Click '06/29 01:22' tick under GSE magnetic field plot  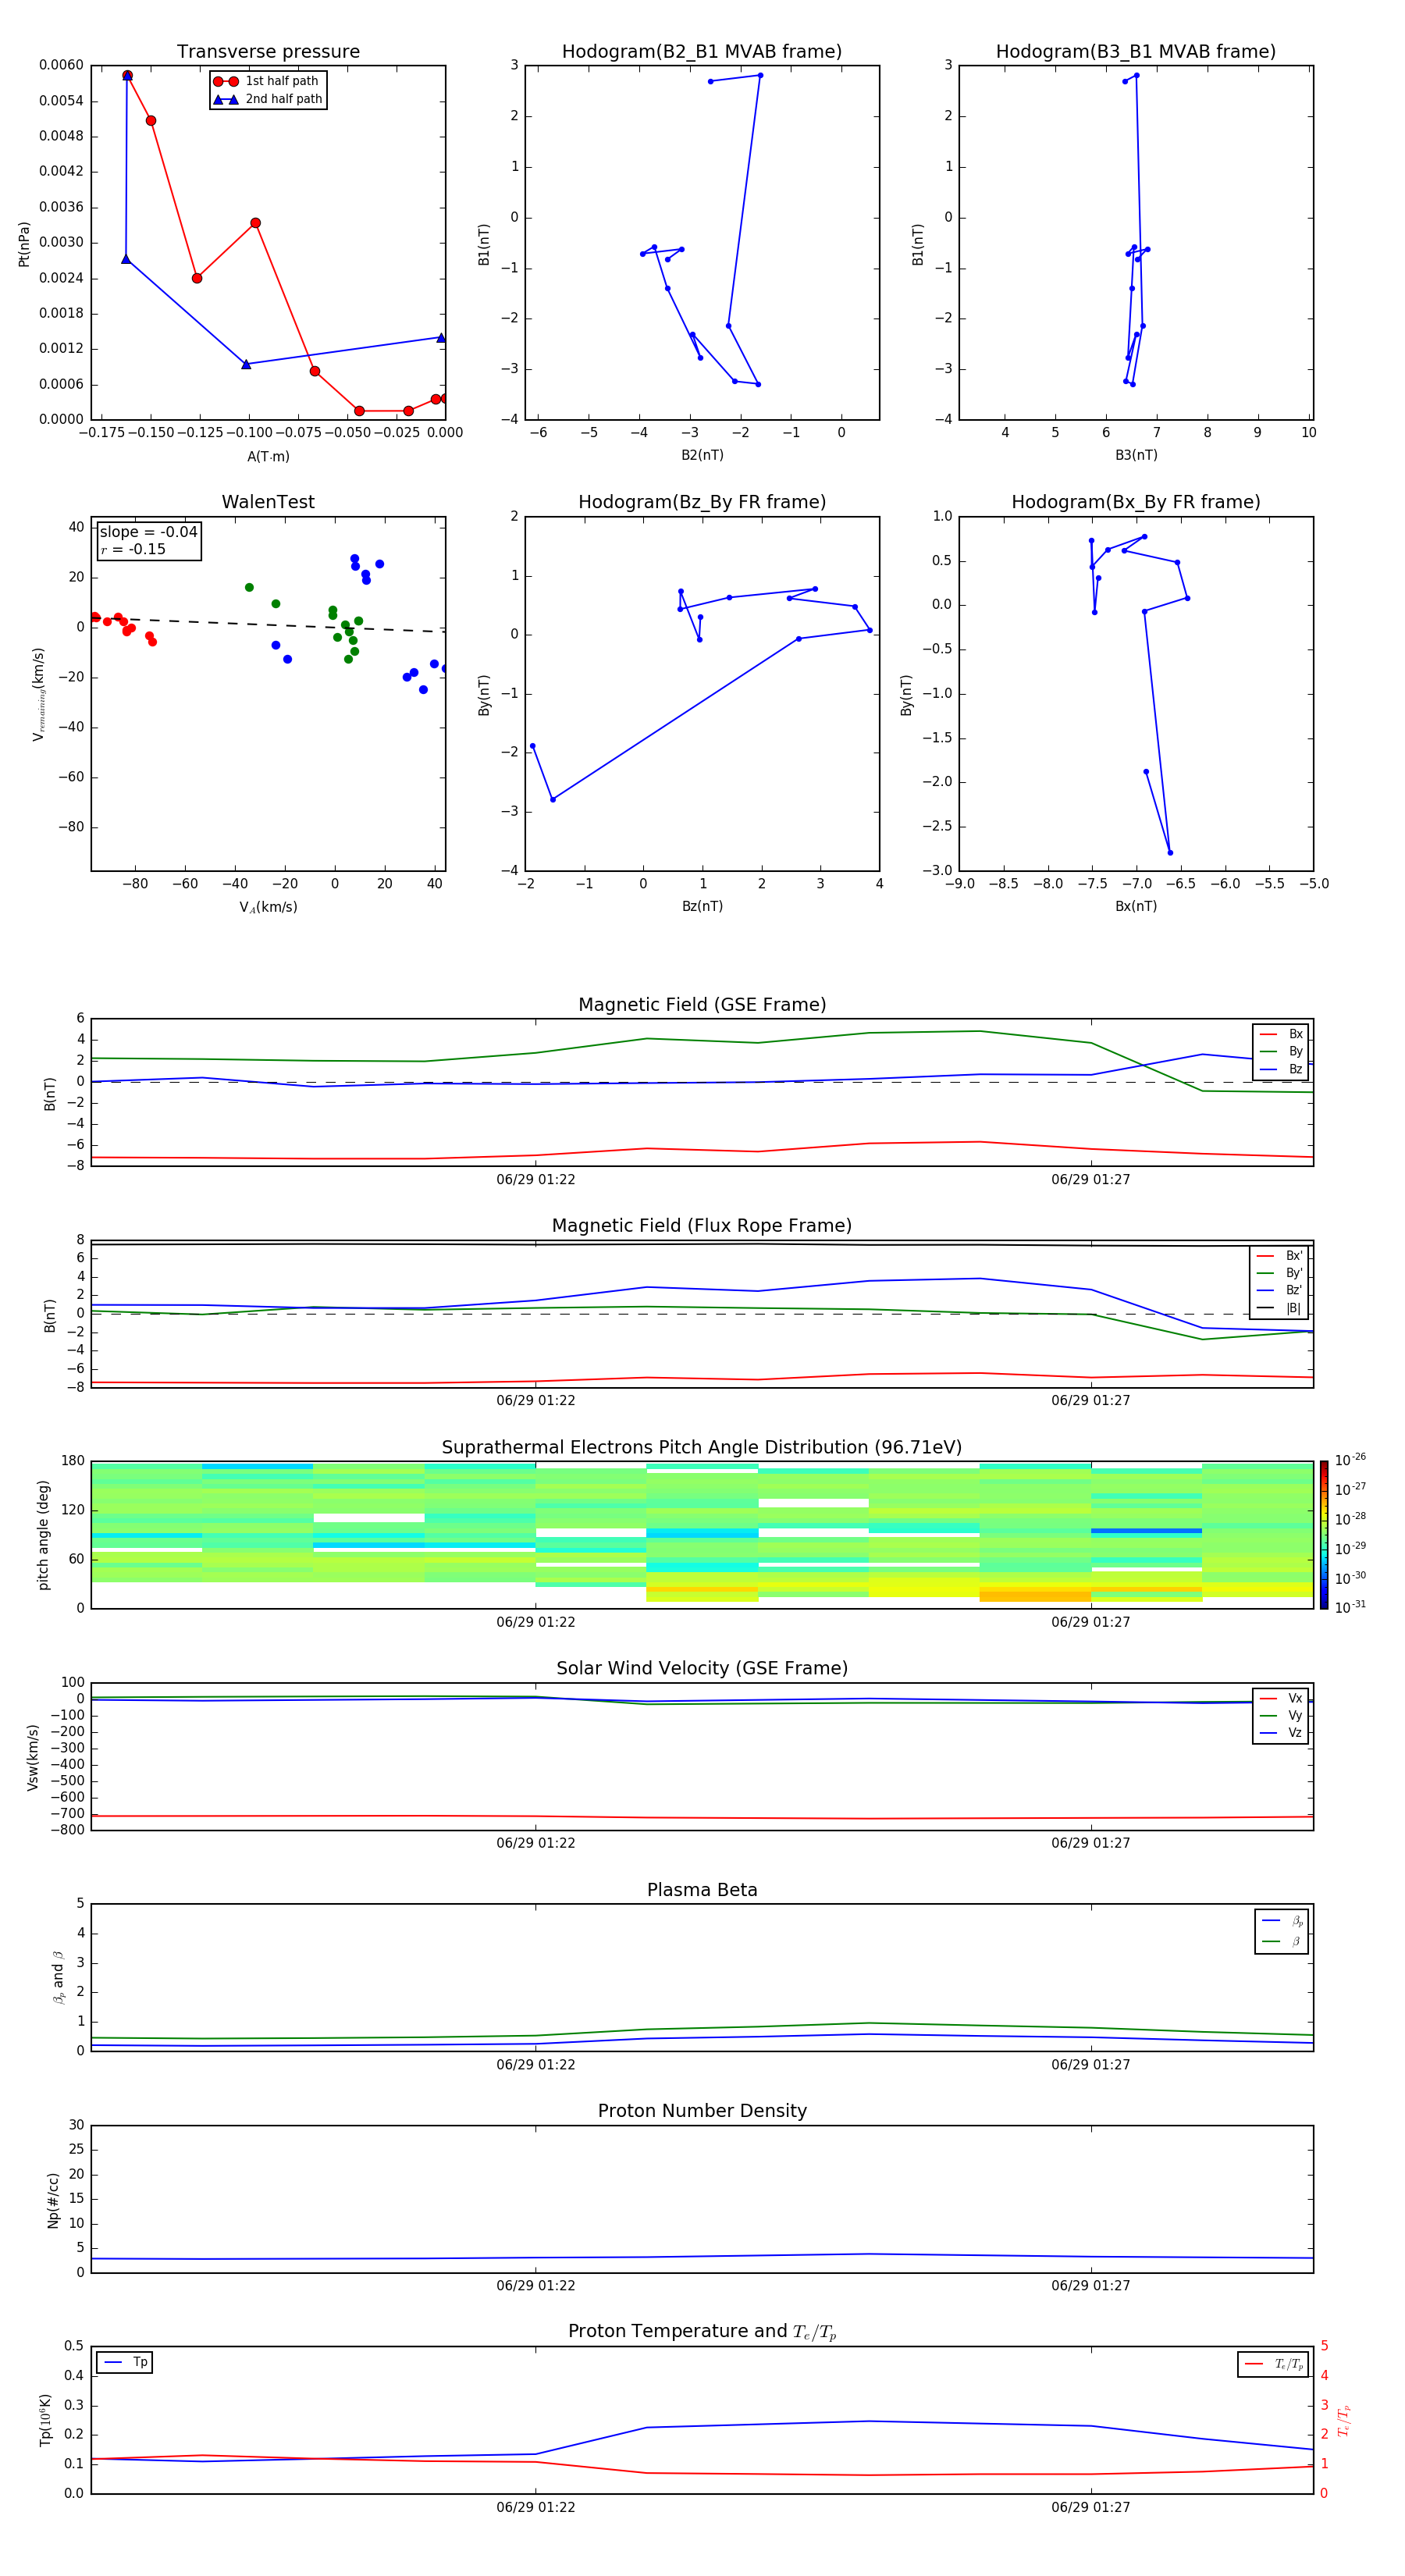(x=536, y=1180)
